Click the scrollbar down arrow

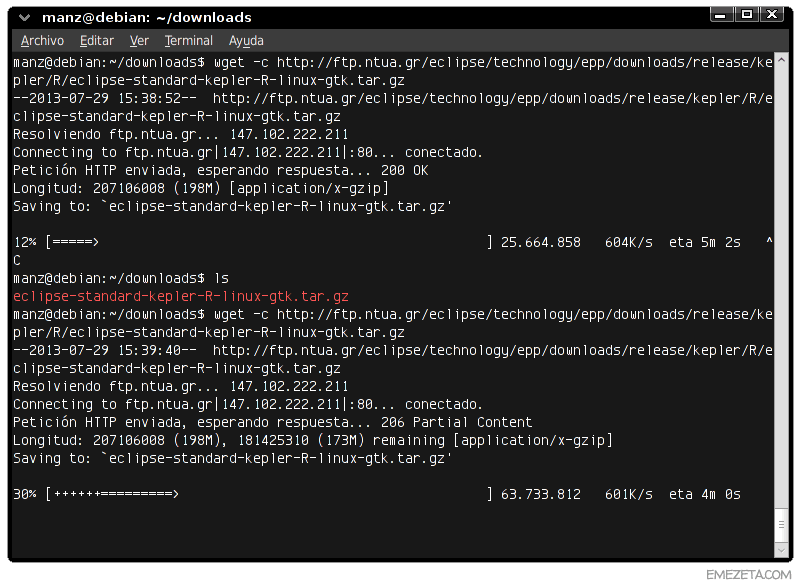click(x=781, y=551)
